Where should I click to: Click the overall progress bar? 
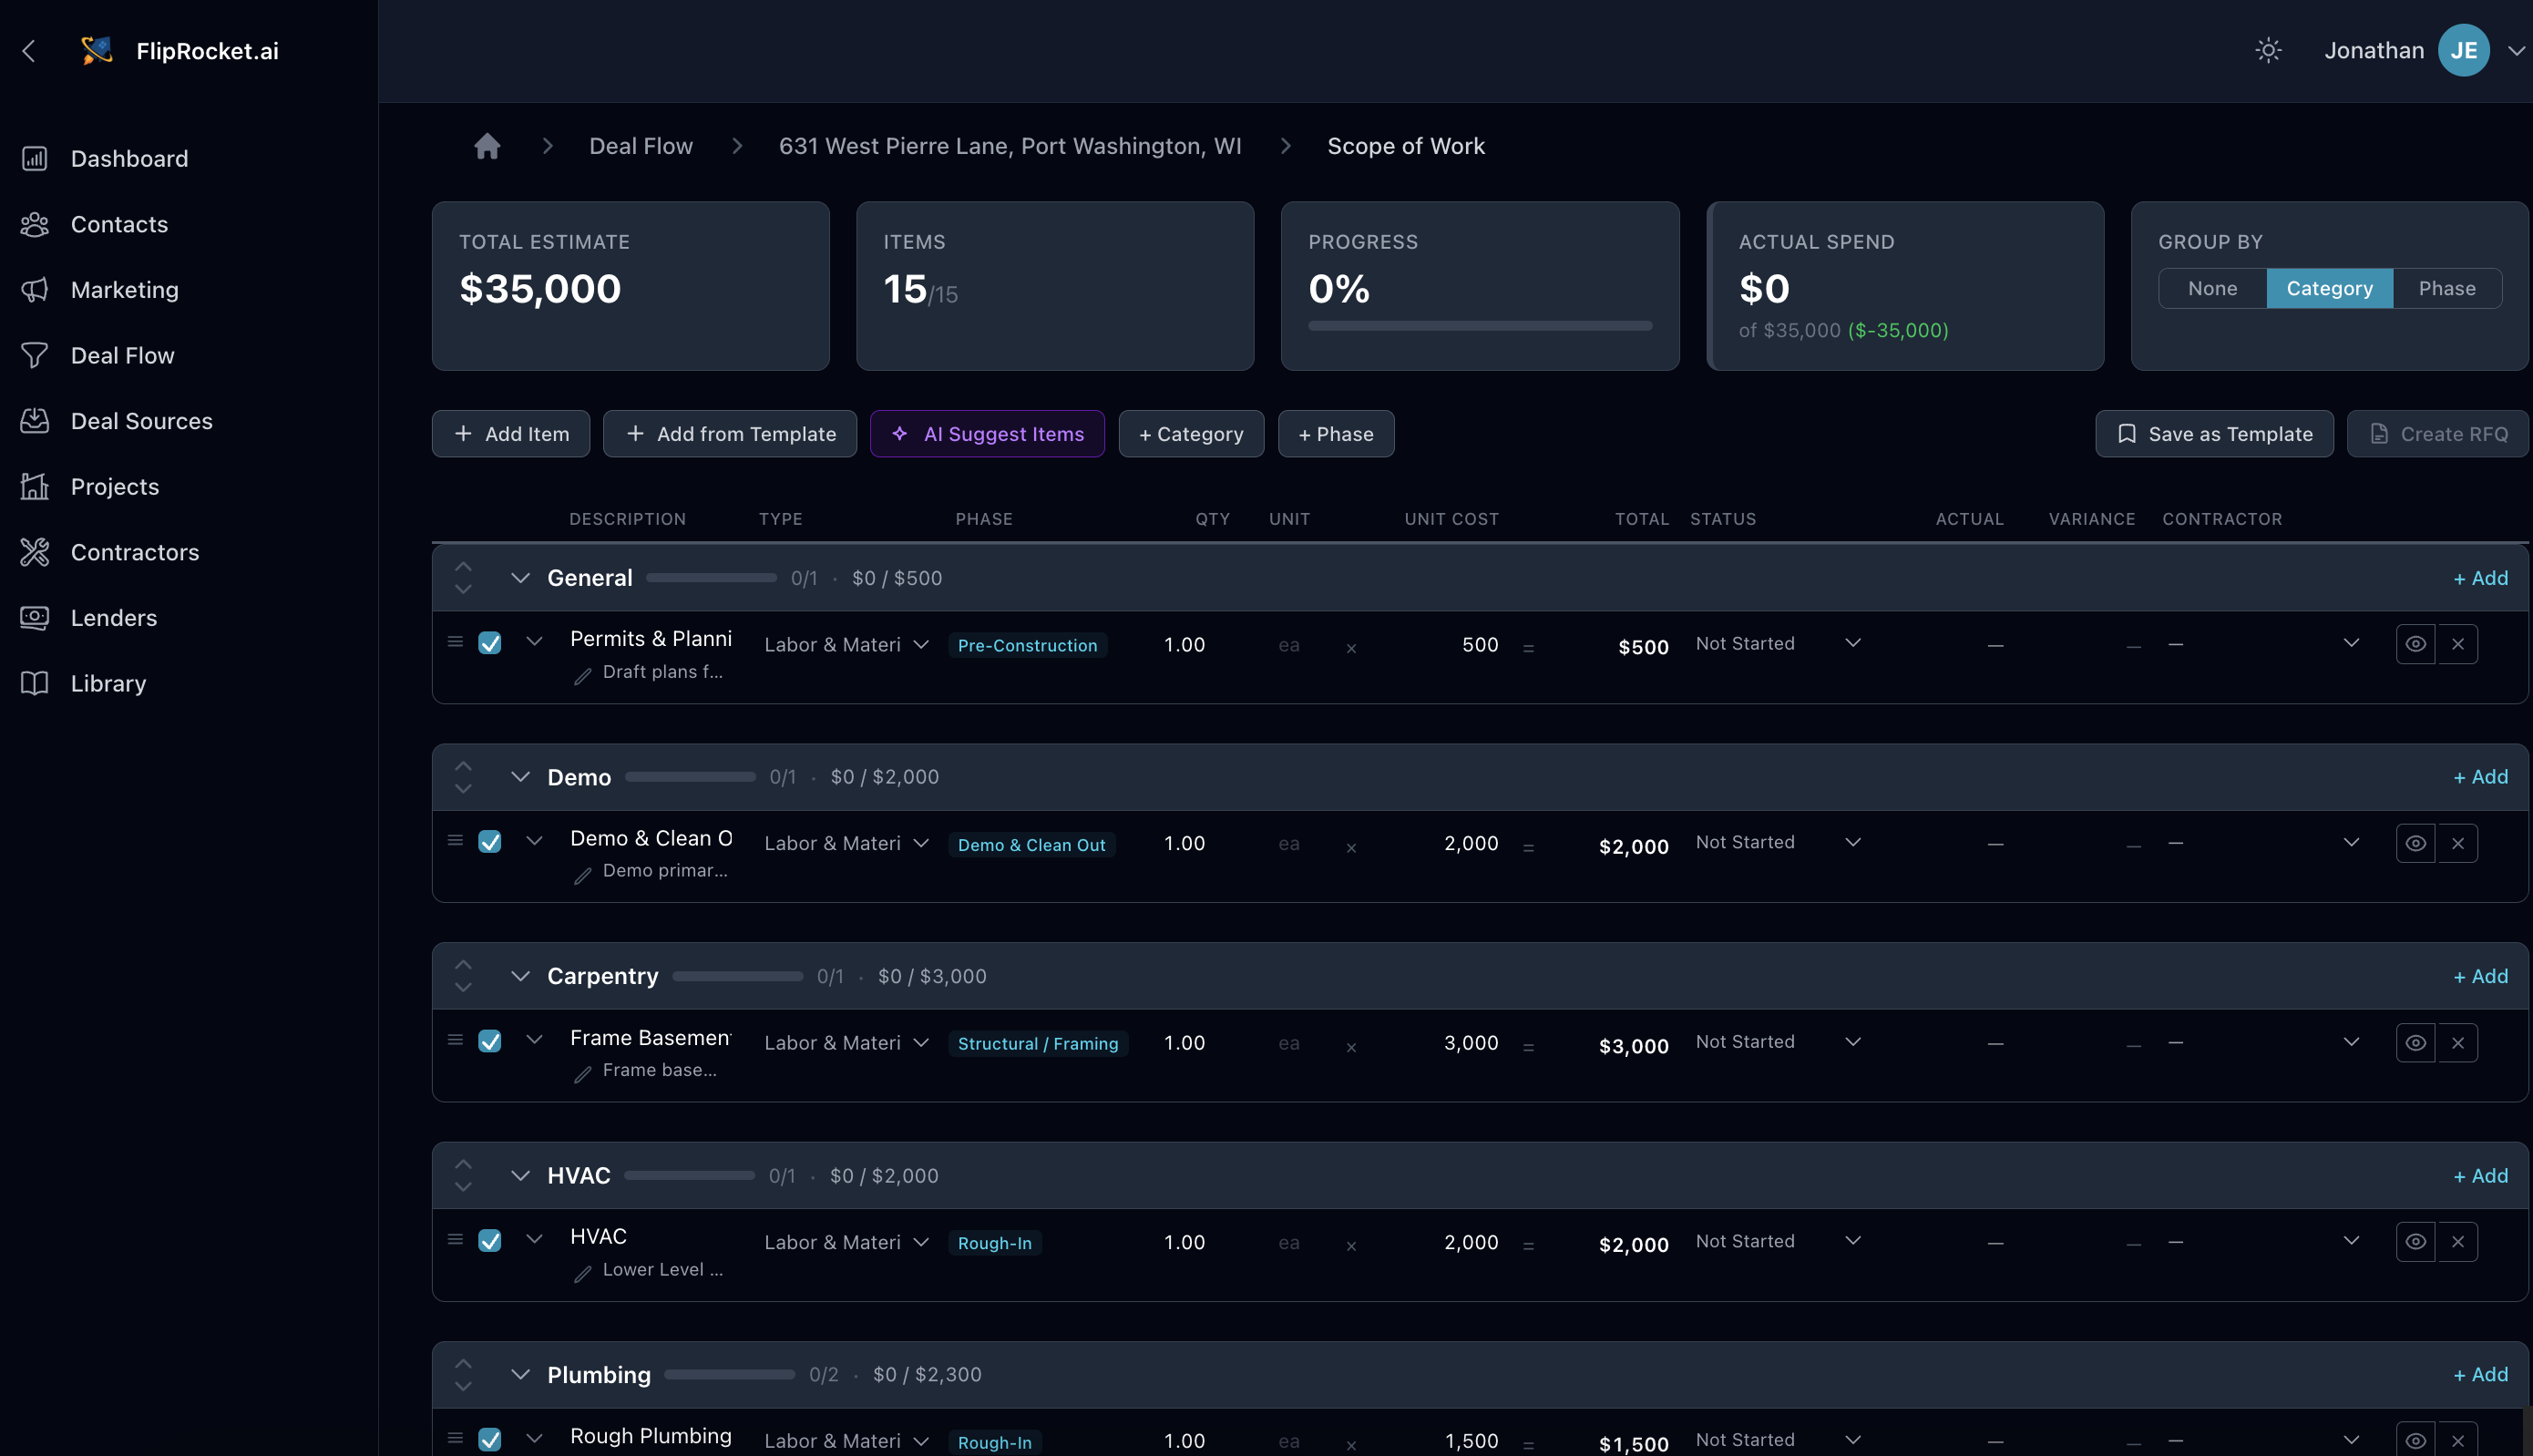click(x=1479, y=326)
